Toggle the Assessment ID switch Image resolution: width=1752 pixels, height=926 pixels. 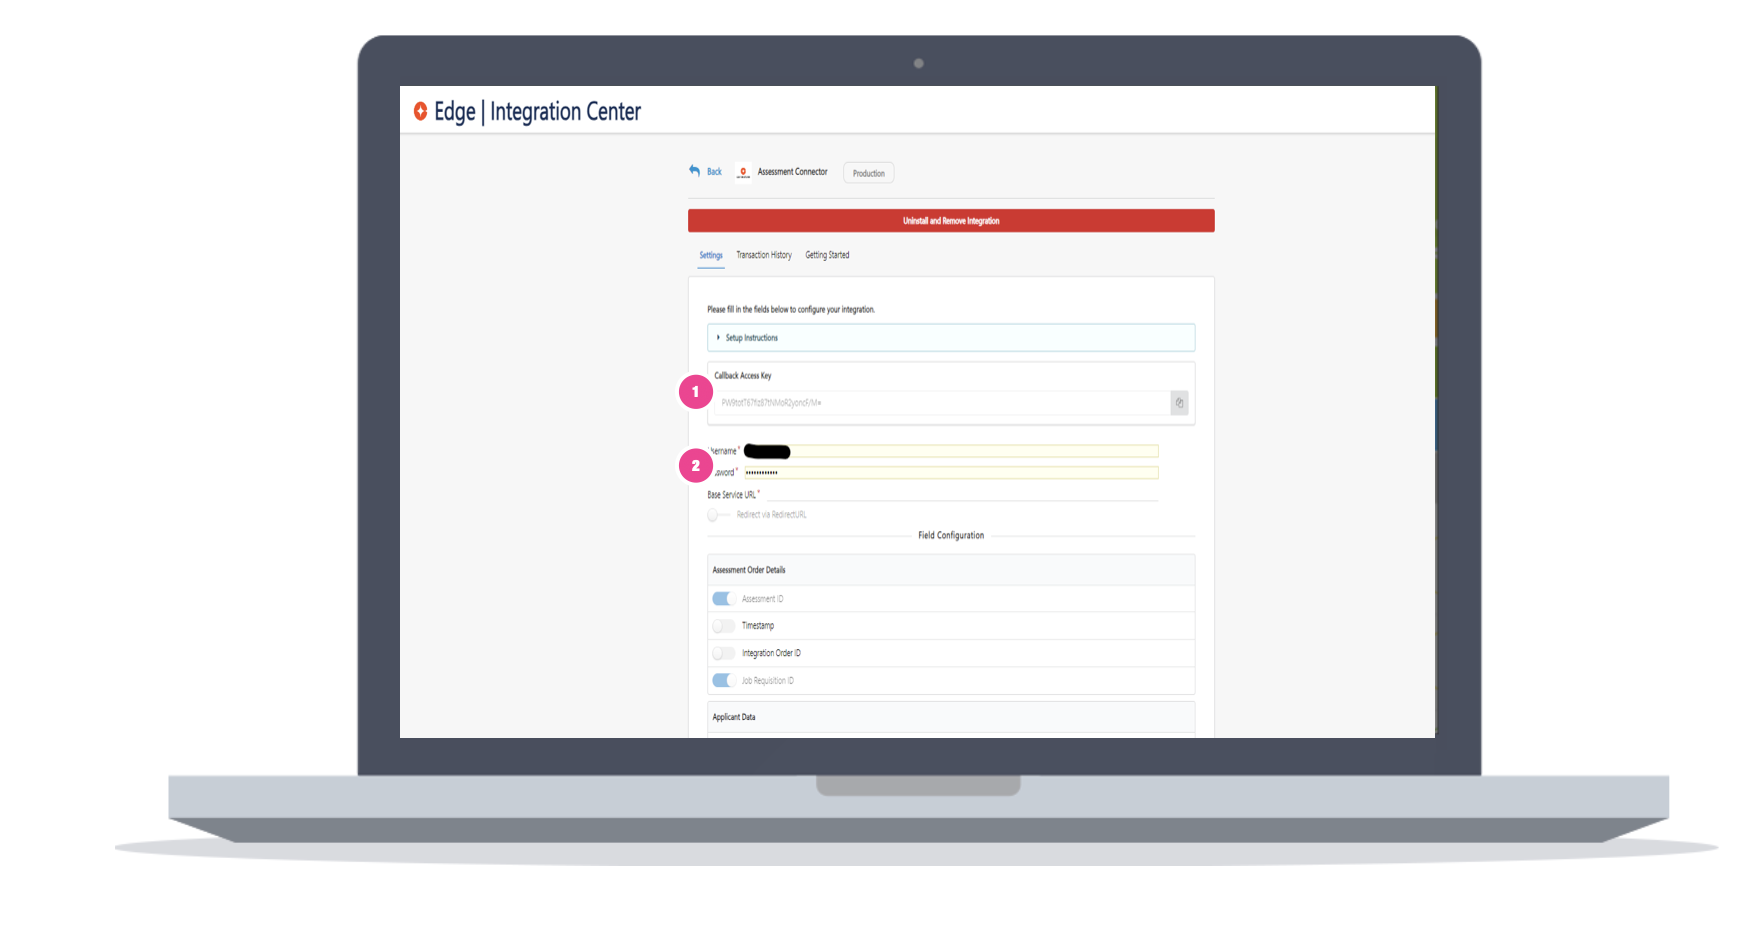[723, 599]
